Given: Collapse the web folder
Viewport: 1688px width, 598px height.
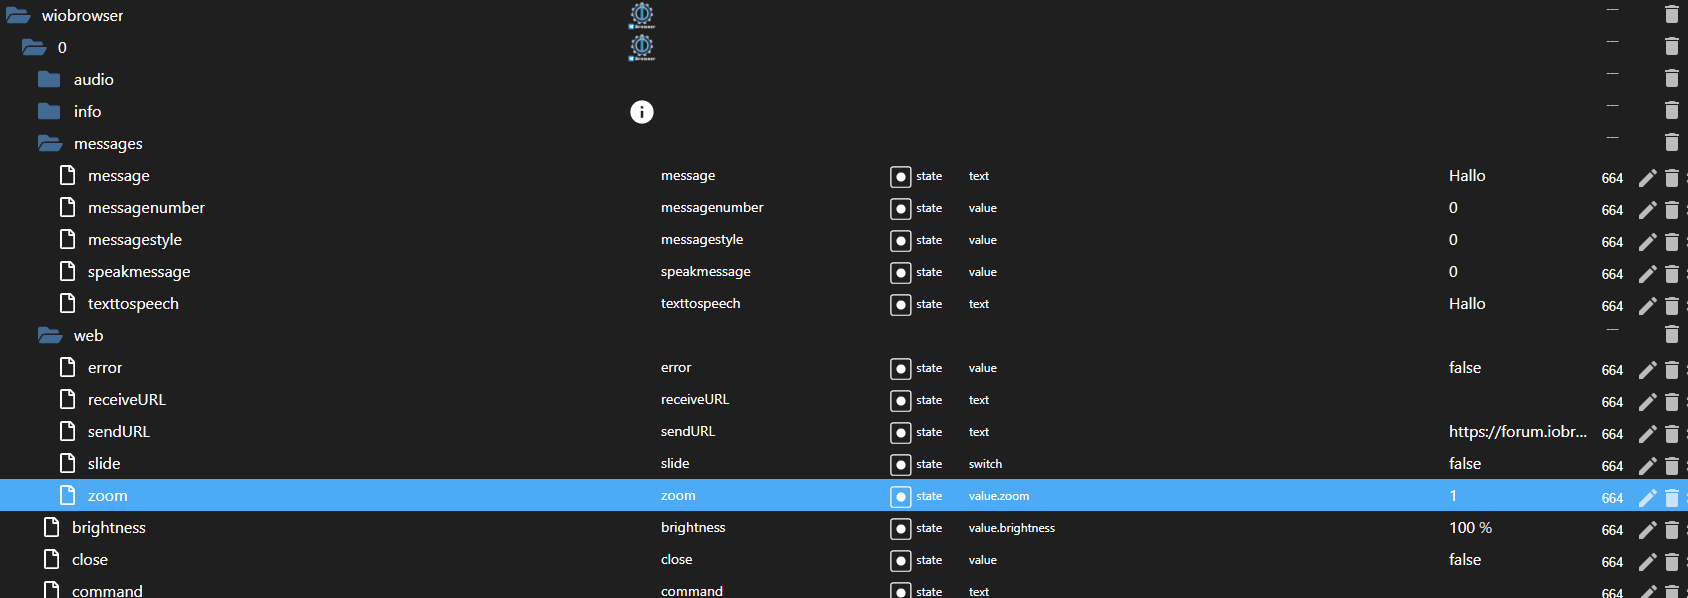Looking at the screenshot, I should tap(50, 336).
